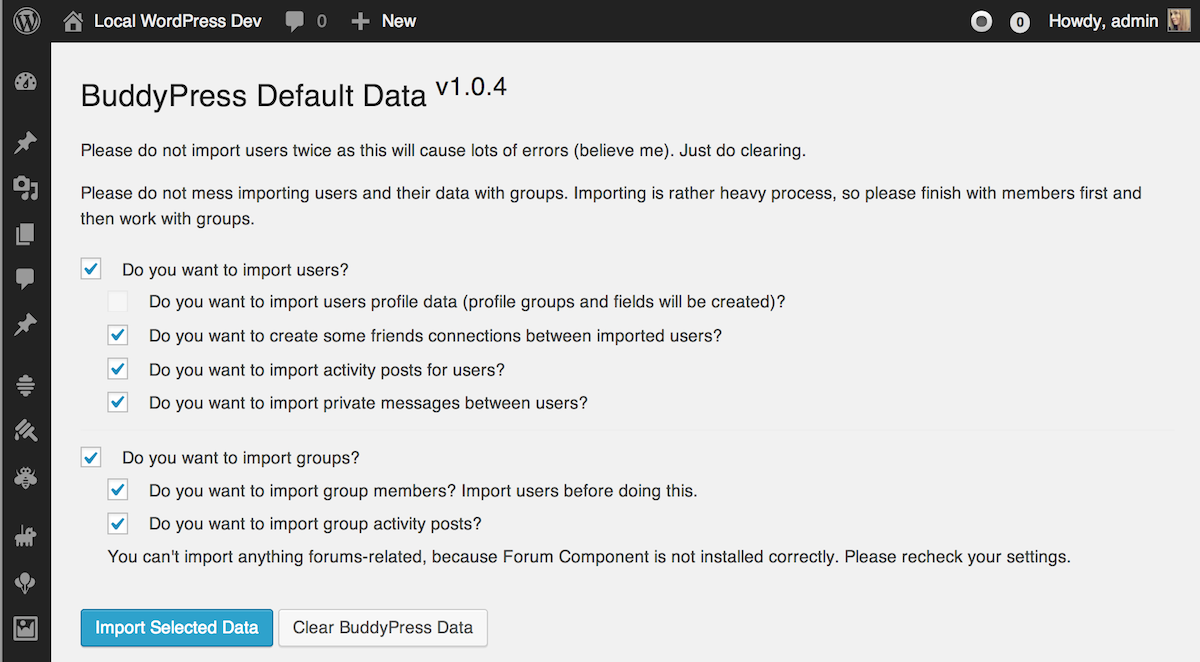Click the WordPress logo in admin bar
Image resolution: width=1200 pixels, height=662 pixels.
click(26, 21)
